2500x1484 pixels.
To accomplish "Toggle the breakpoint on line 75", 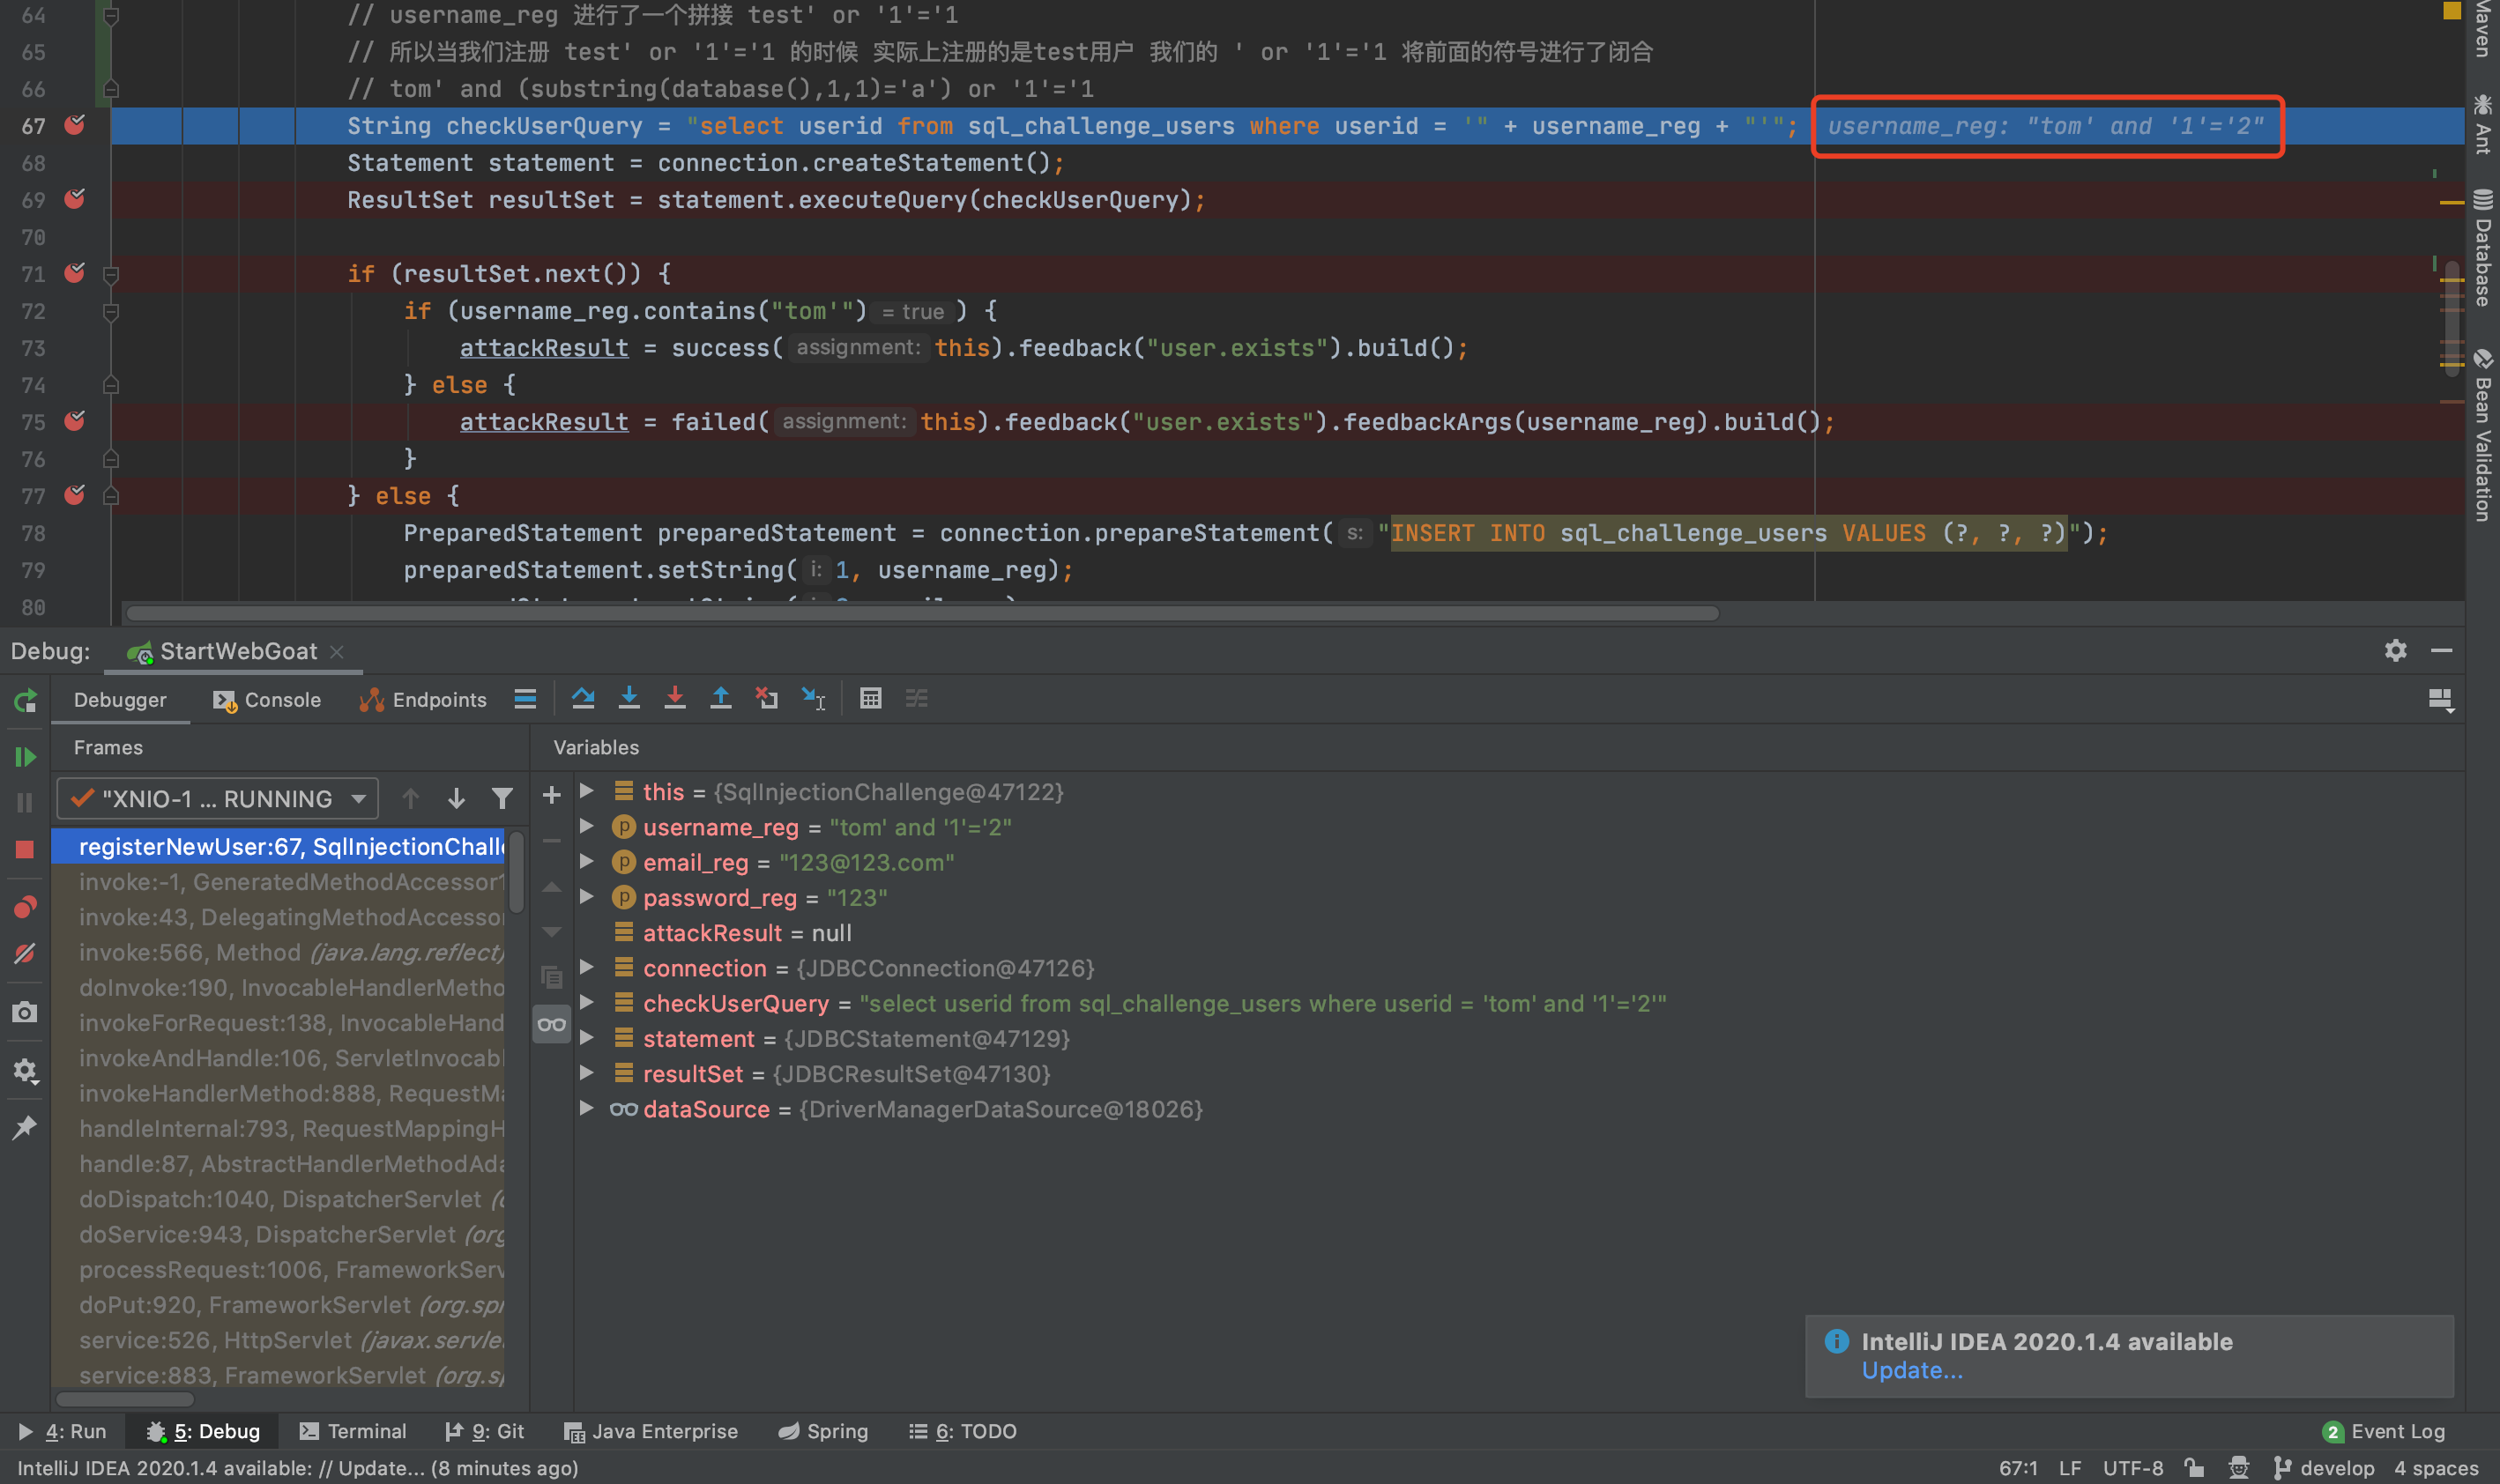I will point(74,421).
